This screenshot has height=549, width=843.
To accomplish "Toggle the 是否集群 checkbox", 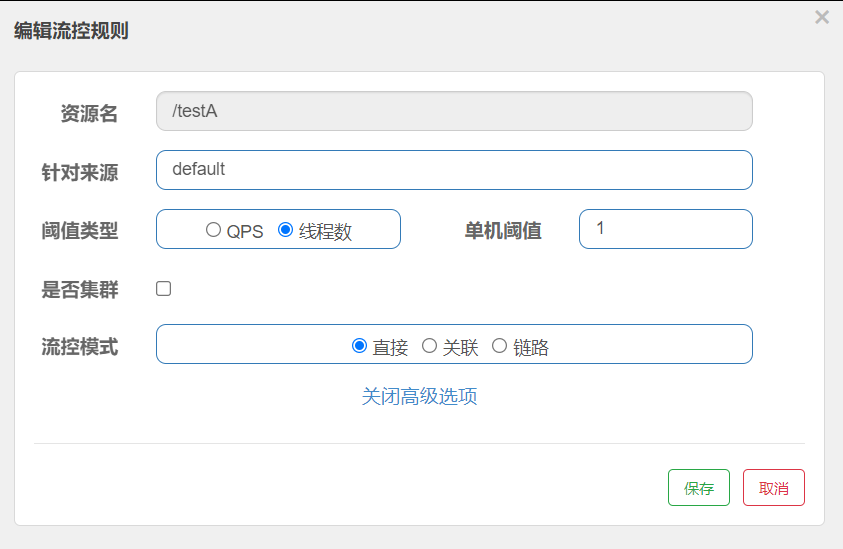I will coord(163,289).
